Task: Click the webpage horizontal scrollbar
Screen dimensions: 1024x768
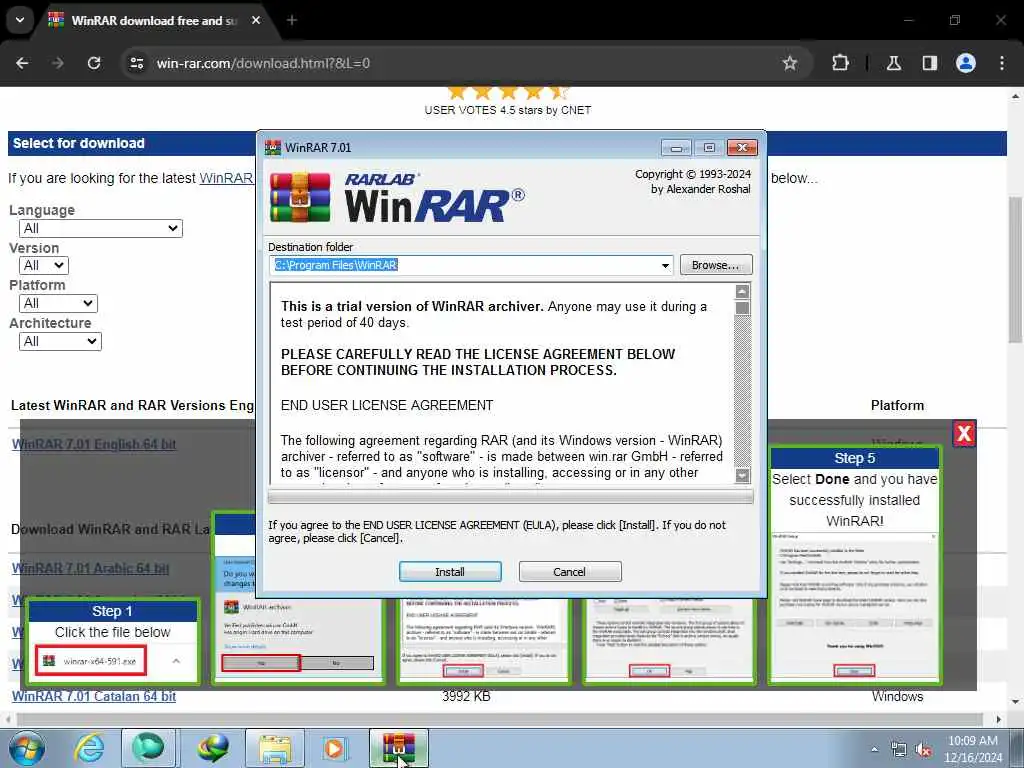Action: pyautogui.click(x=500, y=719)
